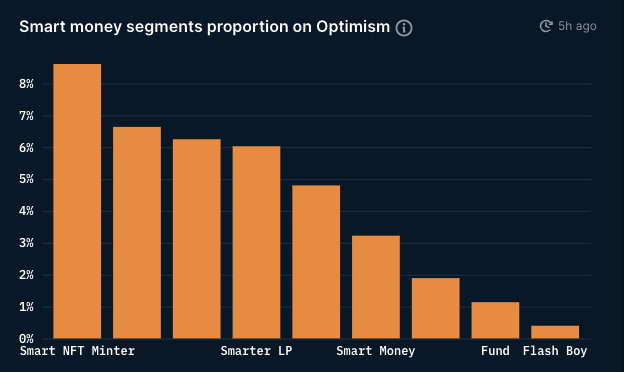Image resolution: width=624 pixels, height=372 pixels.
Task: Select the Smarter LP bar
Action: pos(256,242)
